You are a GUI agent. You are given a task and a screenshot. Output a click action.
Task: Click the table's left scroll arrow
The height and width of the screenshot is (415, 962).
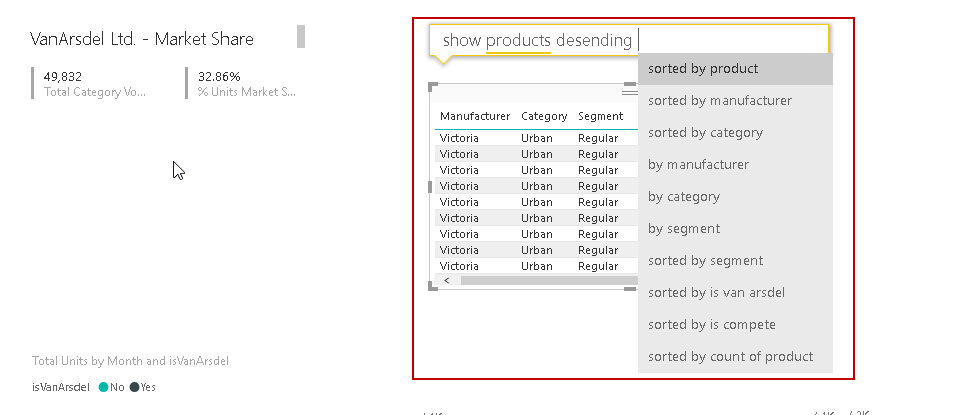pos(446,281)
